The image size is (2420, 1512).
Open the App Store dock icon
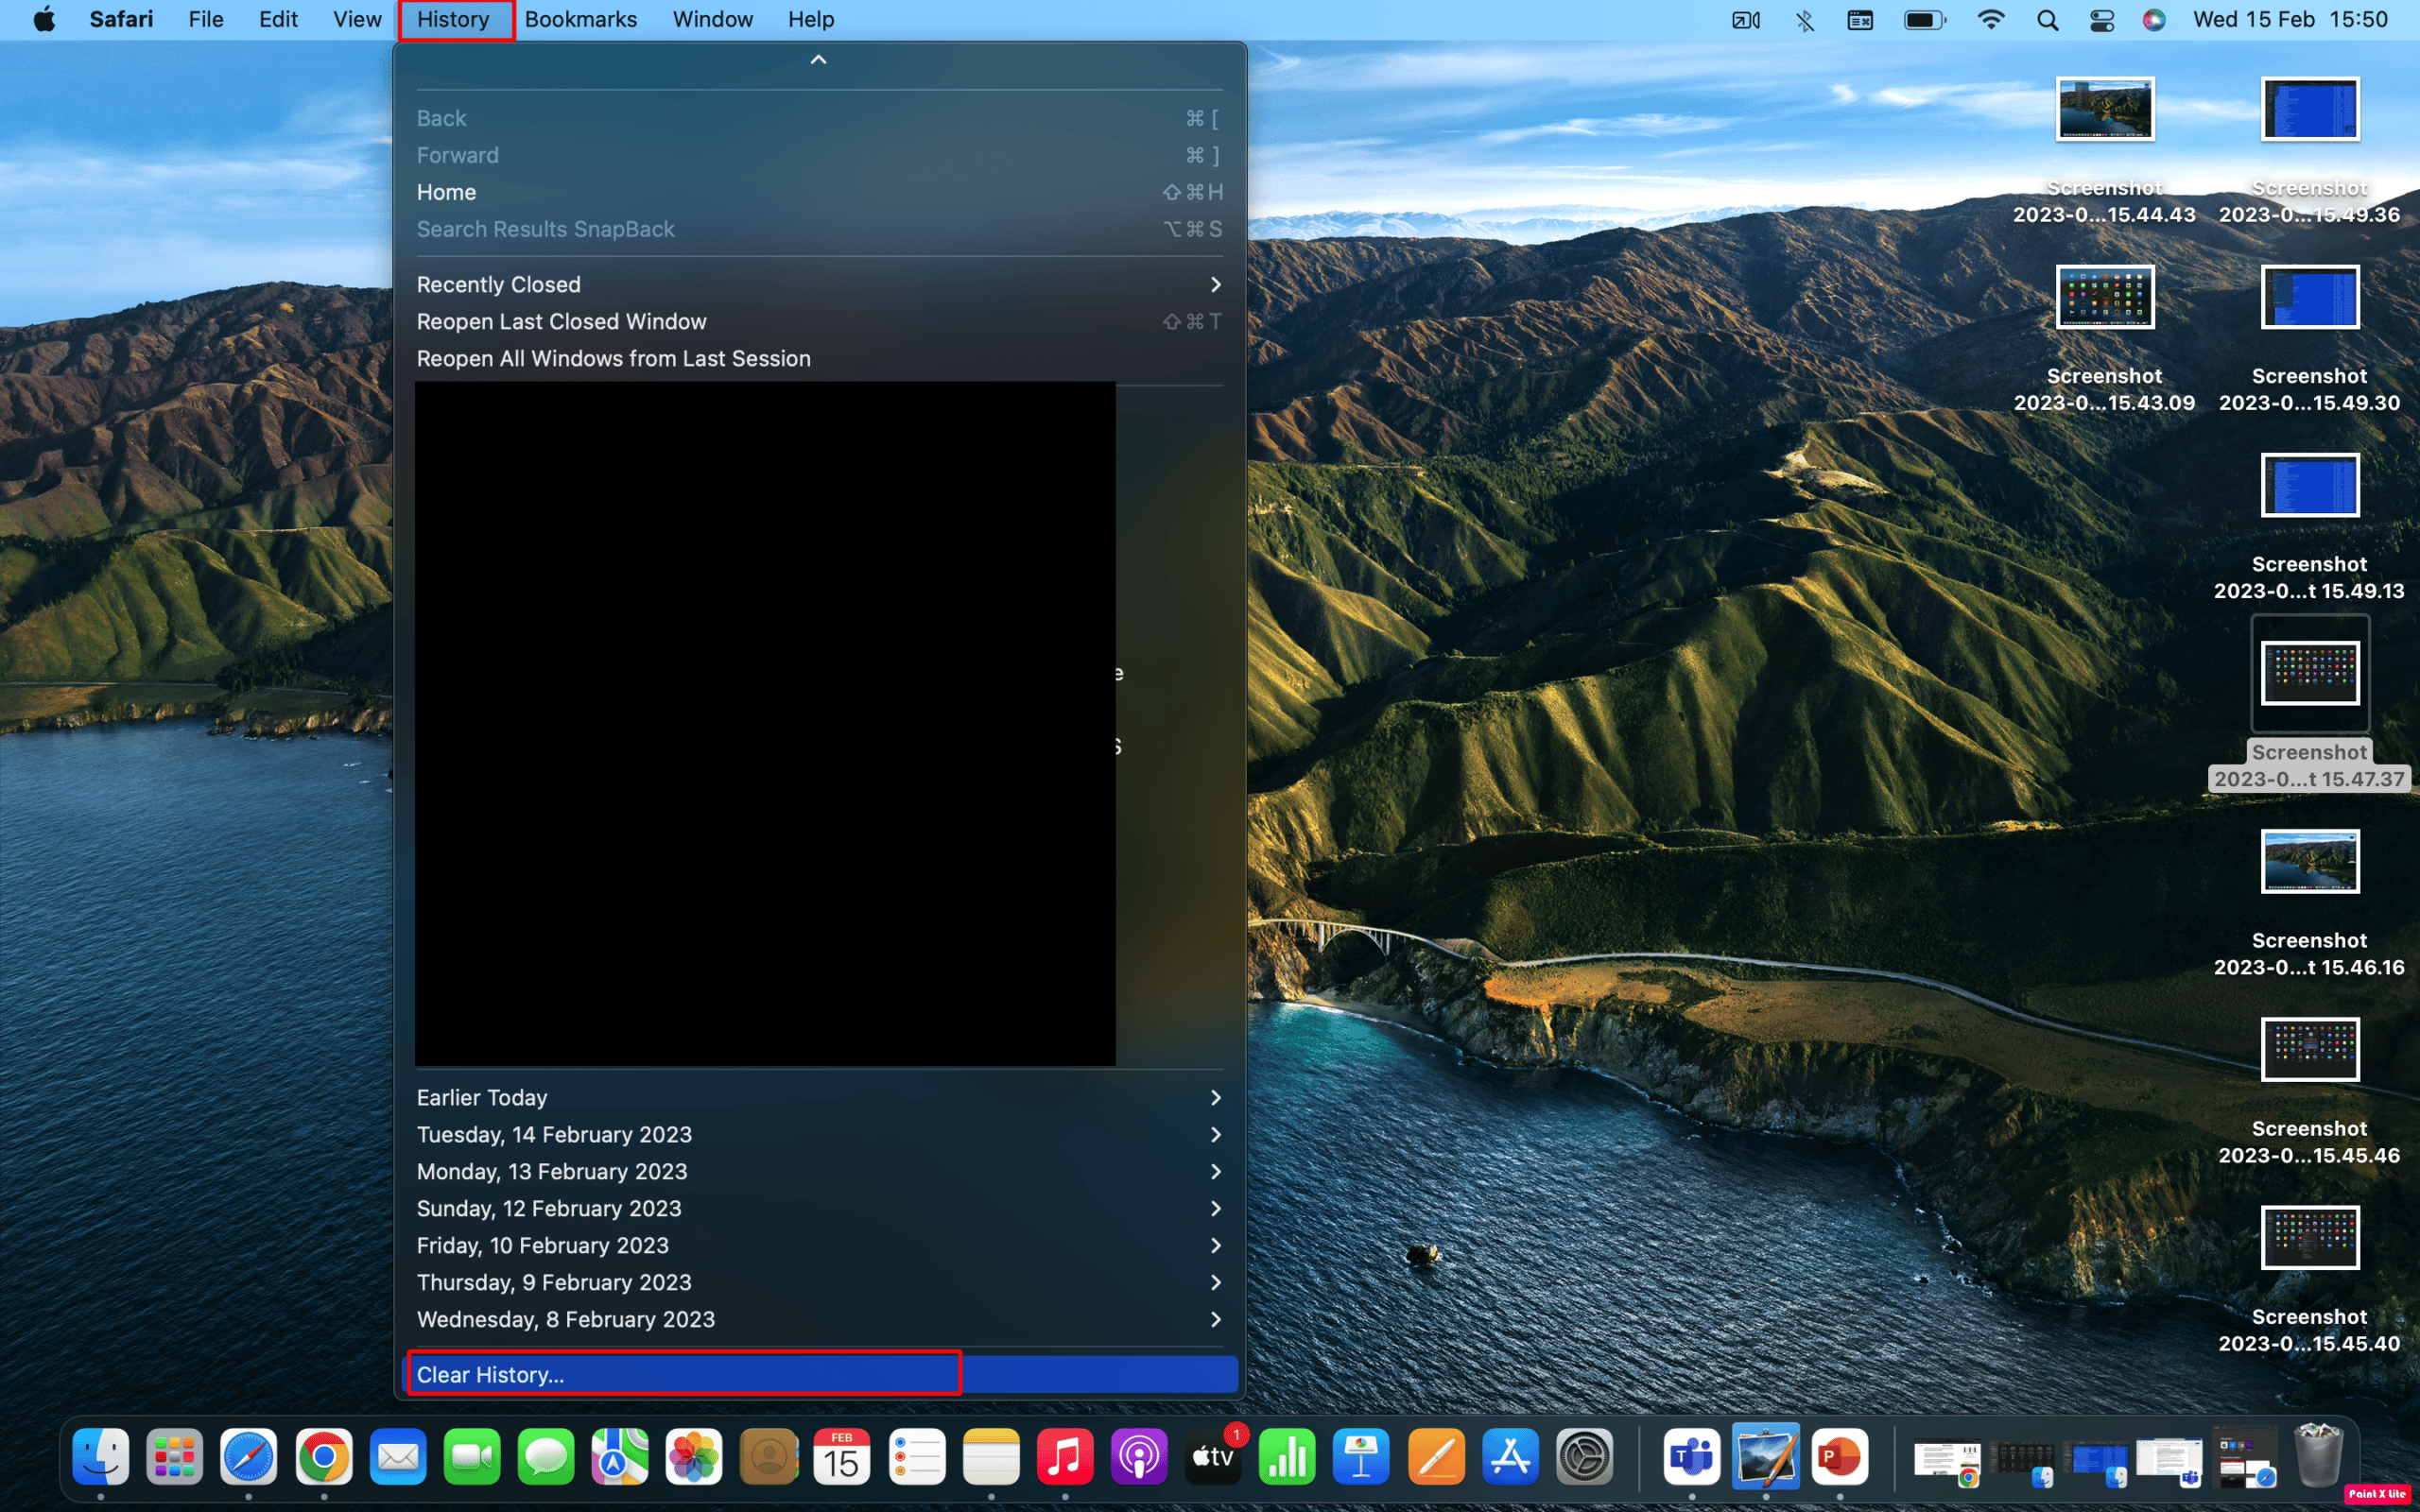[x=1509, y=1457]
